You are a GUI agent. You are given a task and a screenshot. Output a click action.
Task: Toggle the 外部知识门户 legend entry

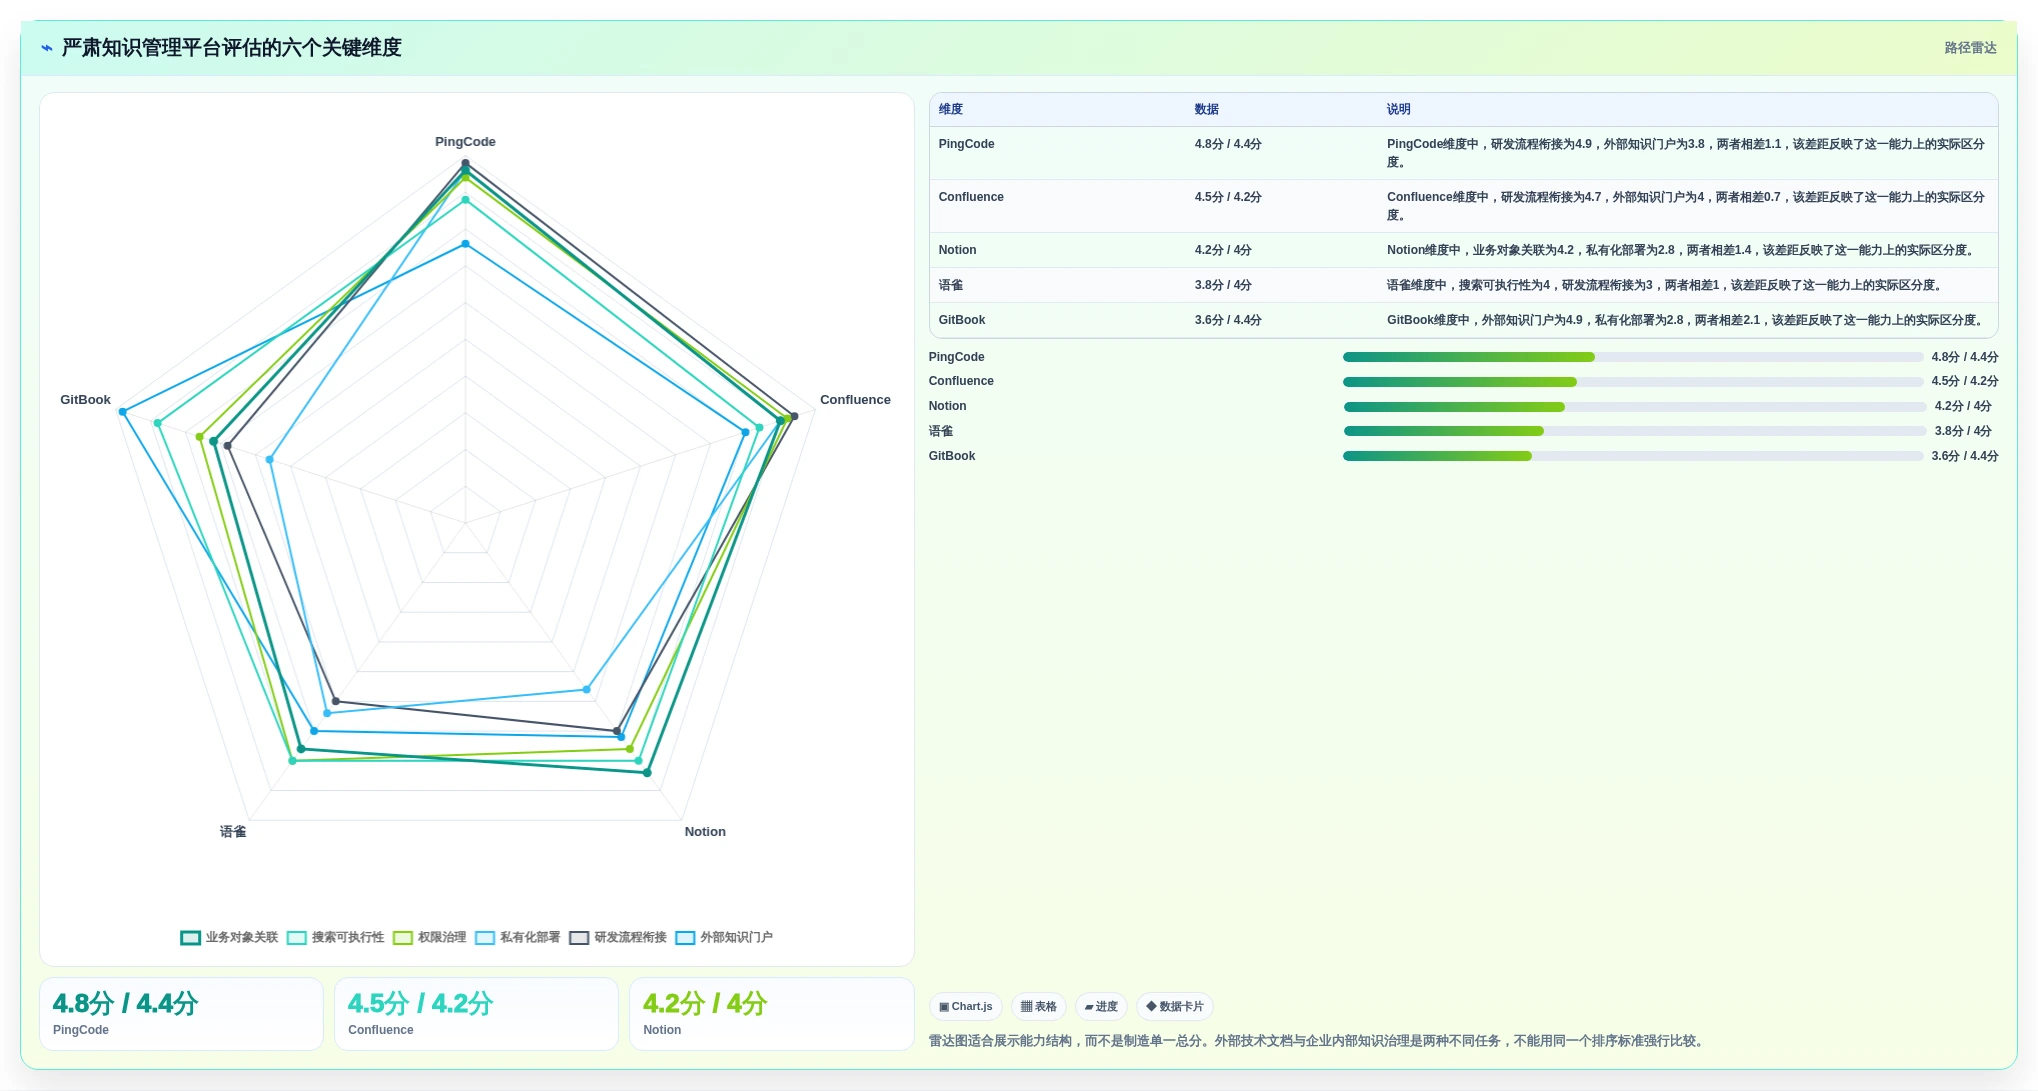click(723, 937)
